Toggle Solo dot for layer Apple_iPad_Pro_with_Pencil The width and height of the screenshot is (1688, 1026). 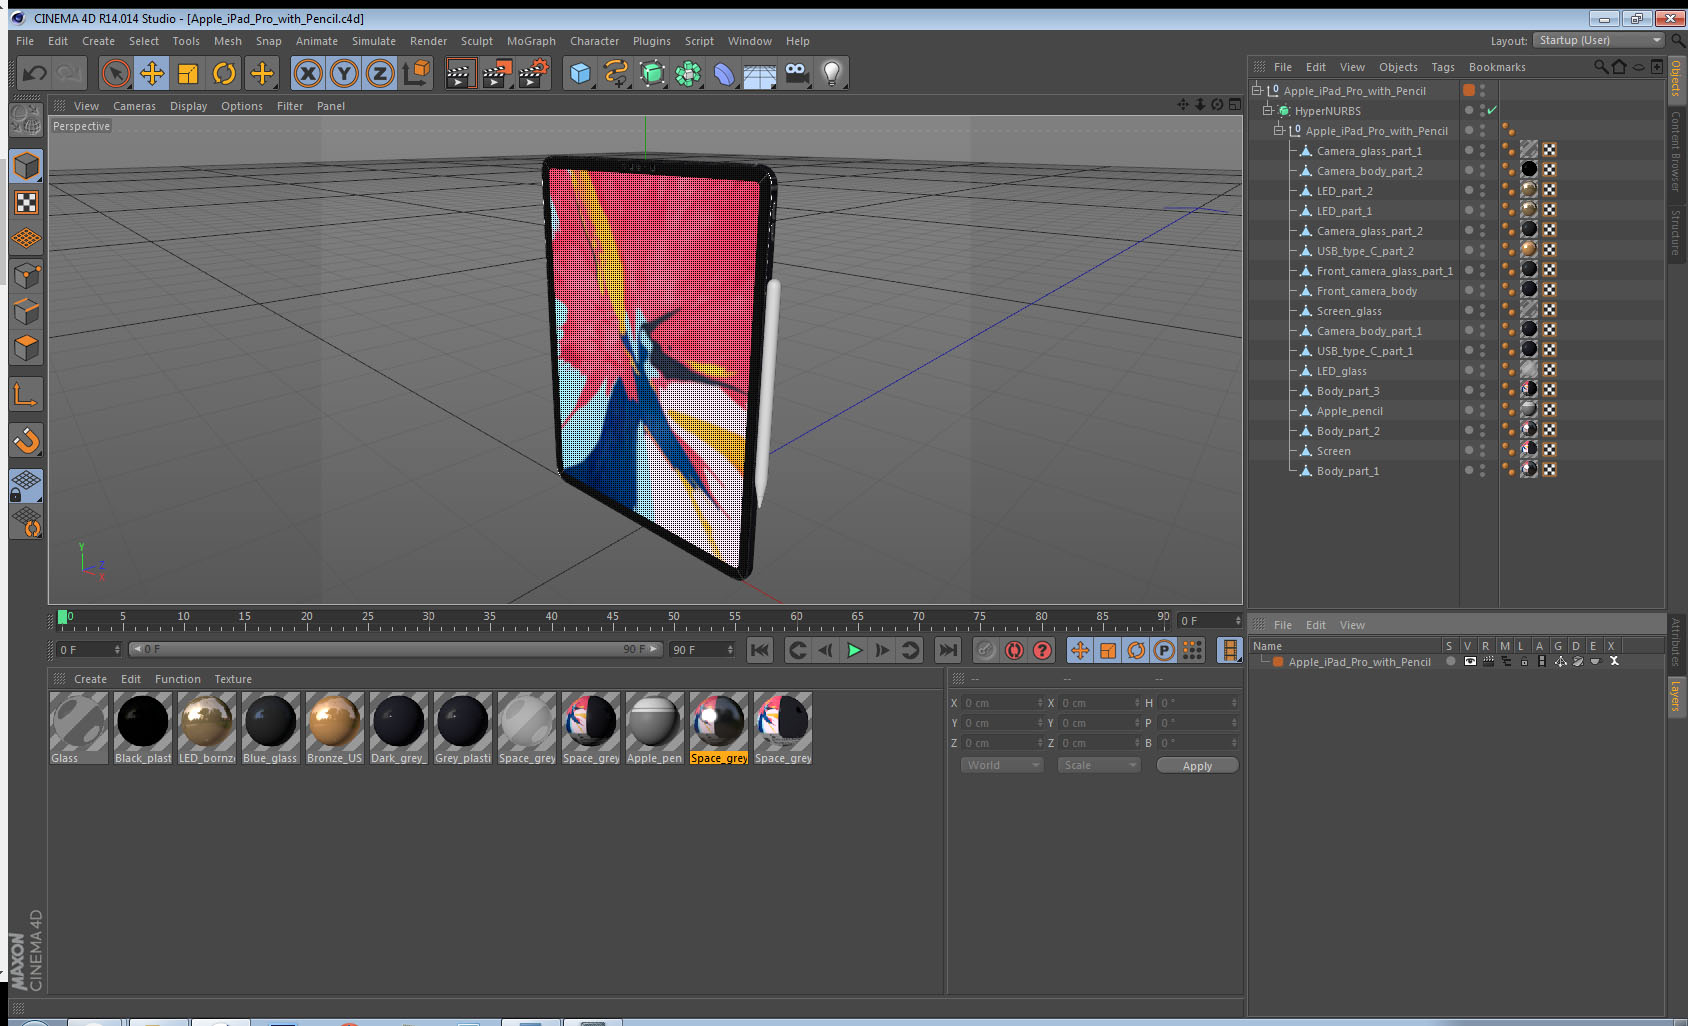1451,662
